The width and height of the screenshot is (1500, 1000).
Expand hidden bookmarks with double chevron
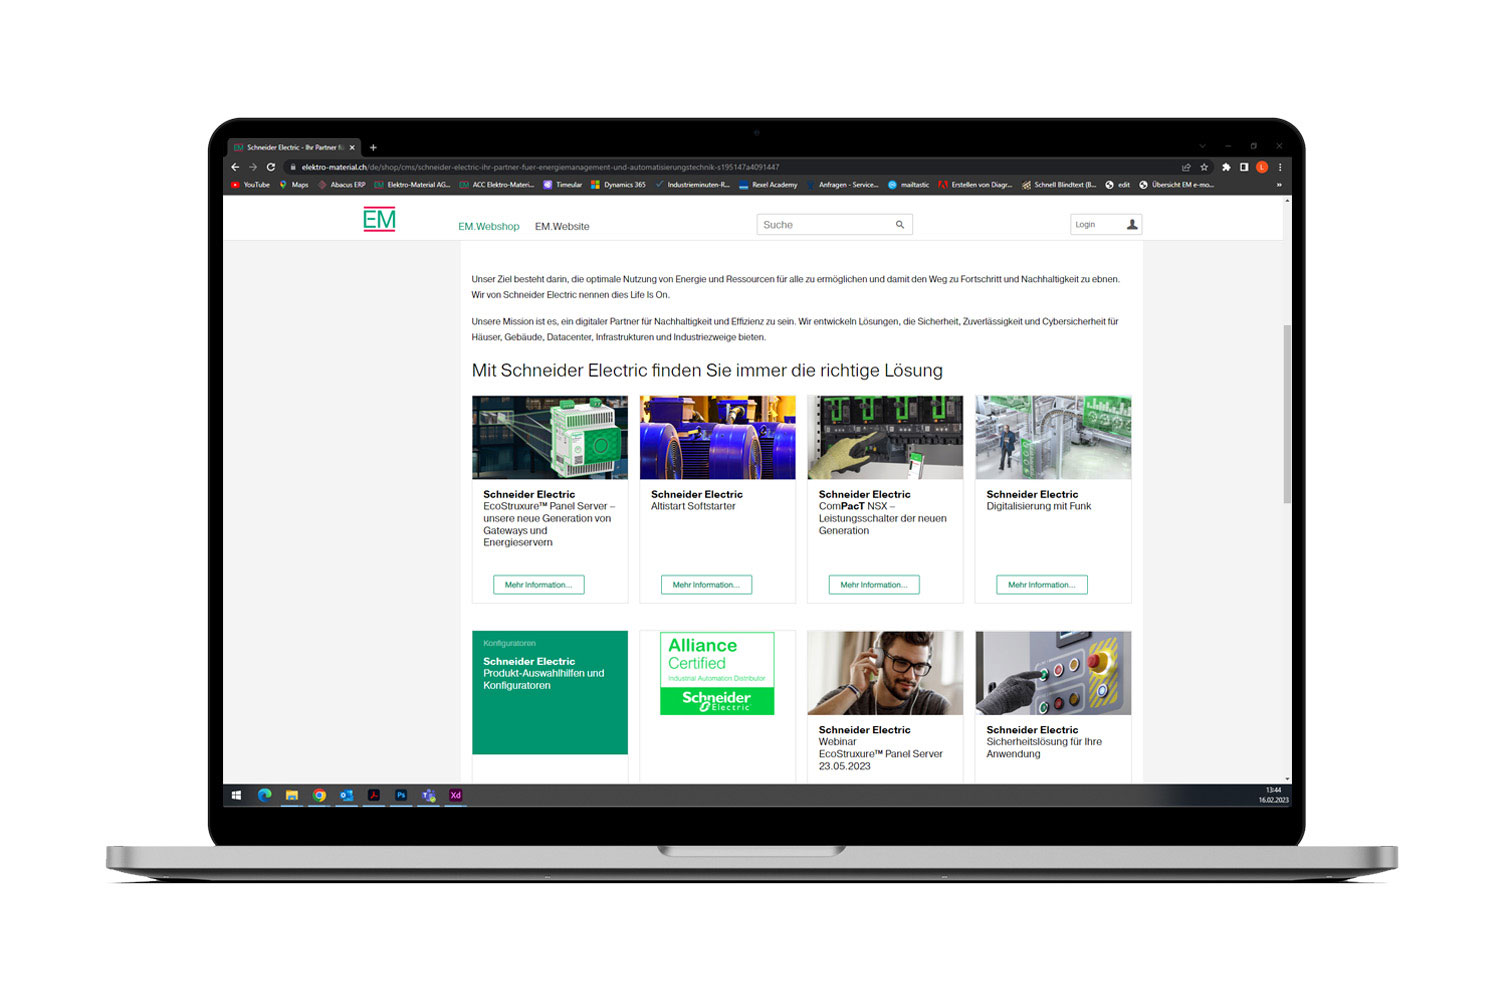tap(1279, 185)
